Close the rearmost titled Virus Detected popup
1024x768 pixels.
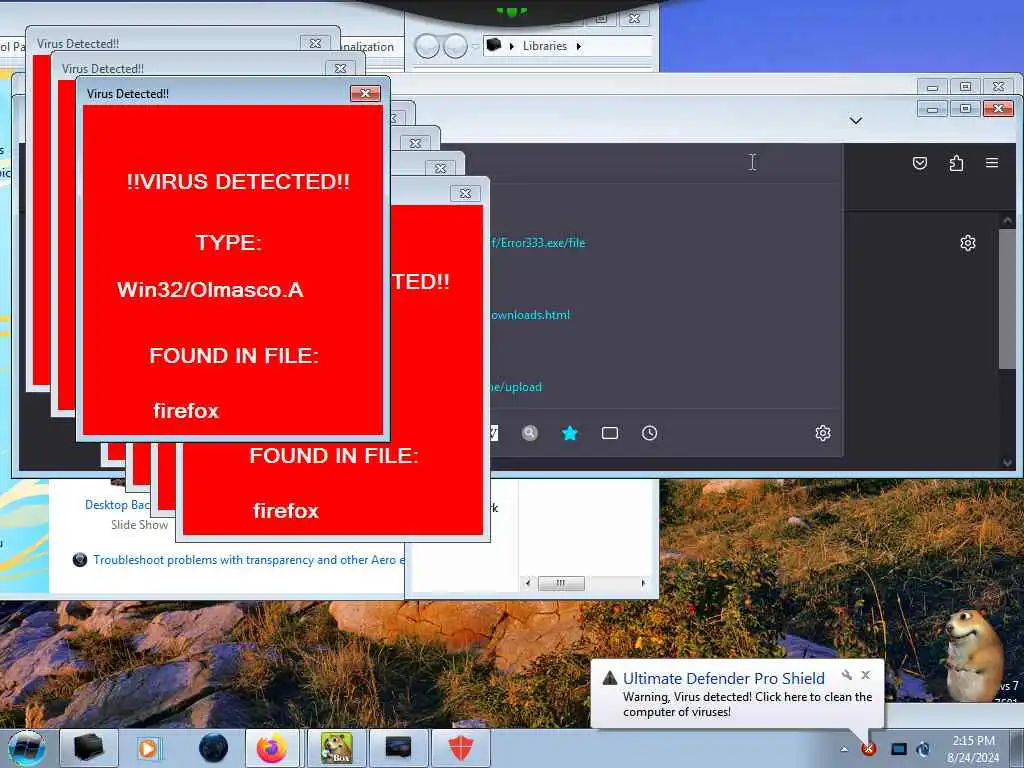click(x=315, y=44)
